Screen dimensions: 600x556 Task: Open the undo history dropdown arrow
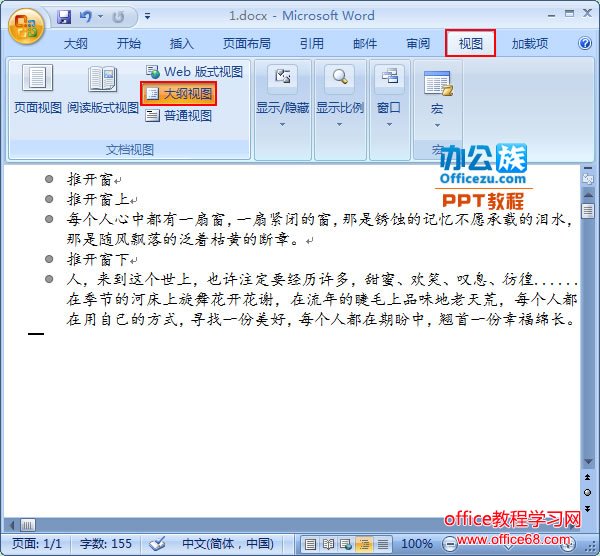pyautogui.click(x=100, y=16)
